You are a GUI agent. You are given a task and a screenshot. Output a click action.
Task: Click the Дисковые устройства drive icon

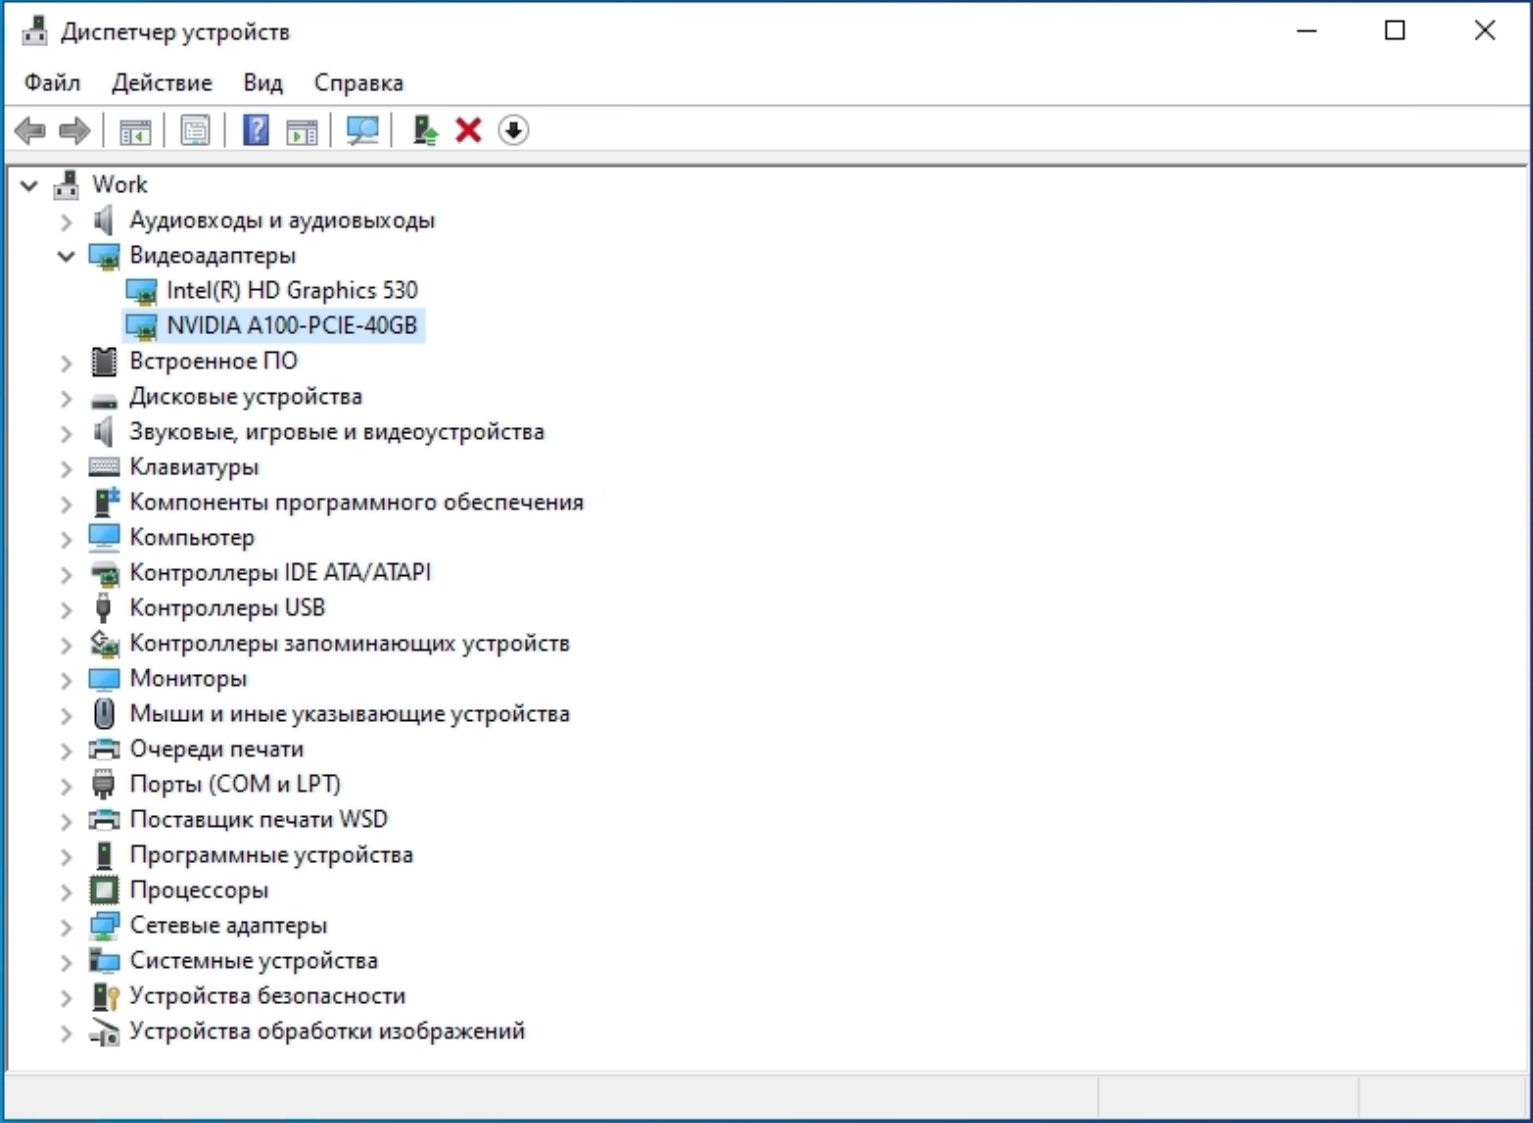coord(104,400)
